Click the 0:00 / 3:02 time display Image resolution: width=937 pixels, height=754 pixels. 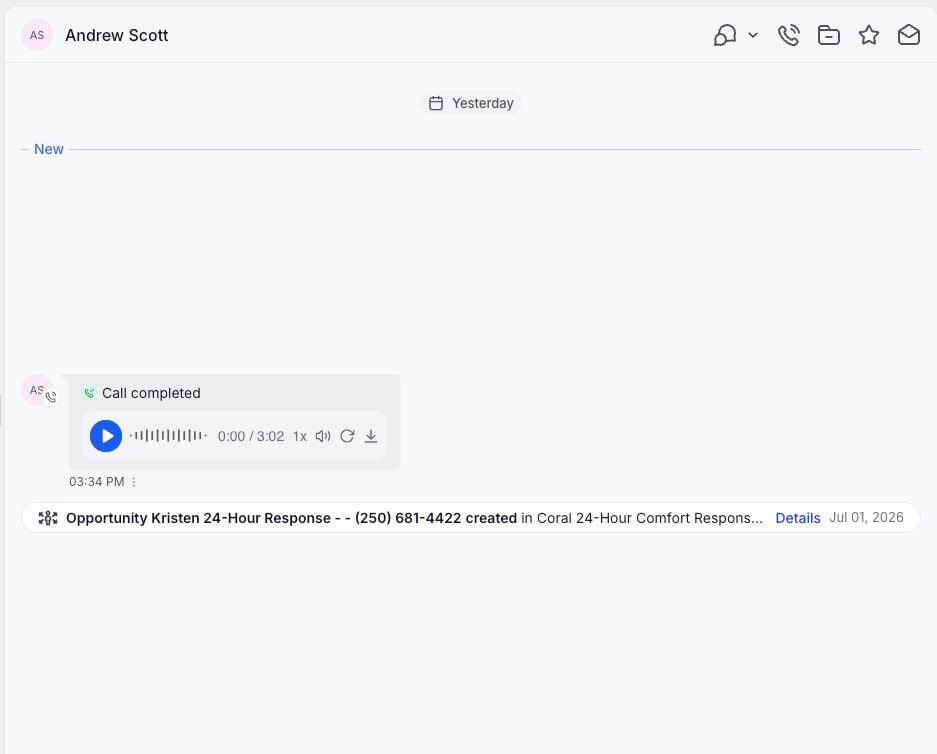251,436
